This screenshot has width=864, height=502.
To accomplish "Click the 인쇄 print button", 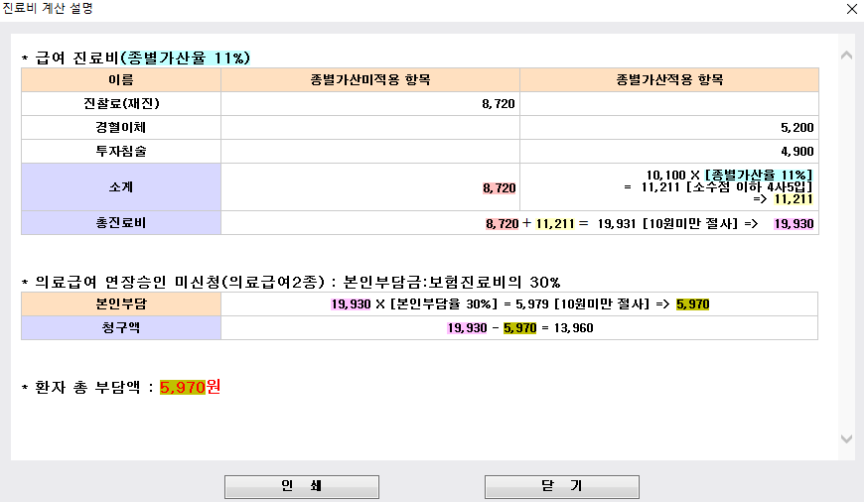I will 301,486.
